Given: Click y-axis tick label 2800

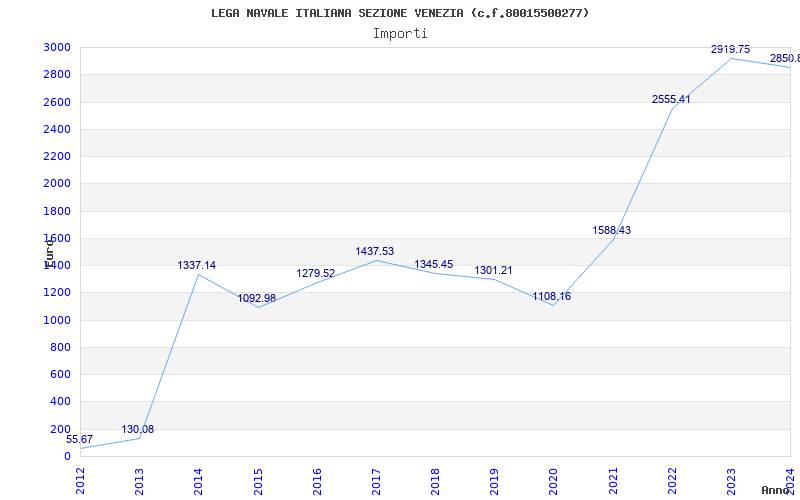Looking at the screenshot, I should (x=57, y=74).
